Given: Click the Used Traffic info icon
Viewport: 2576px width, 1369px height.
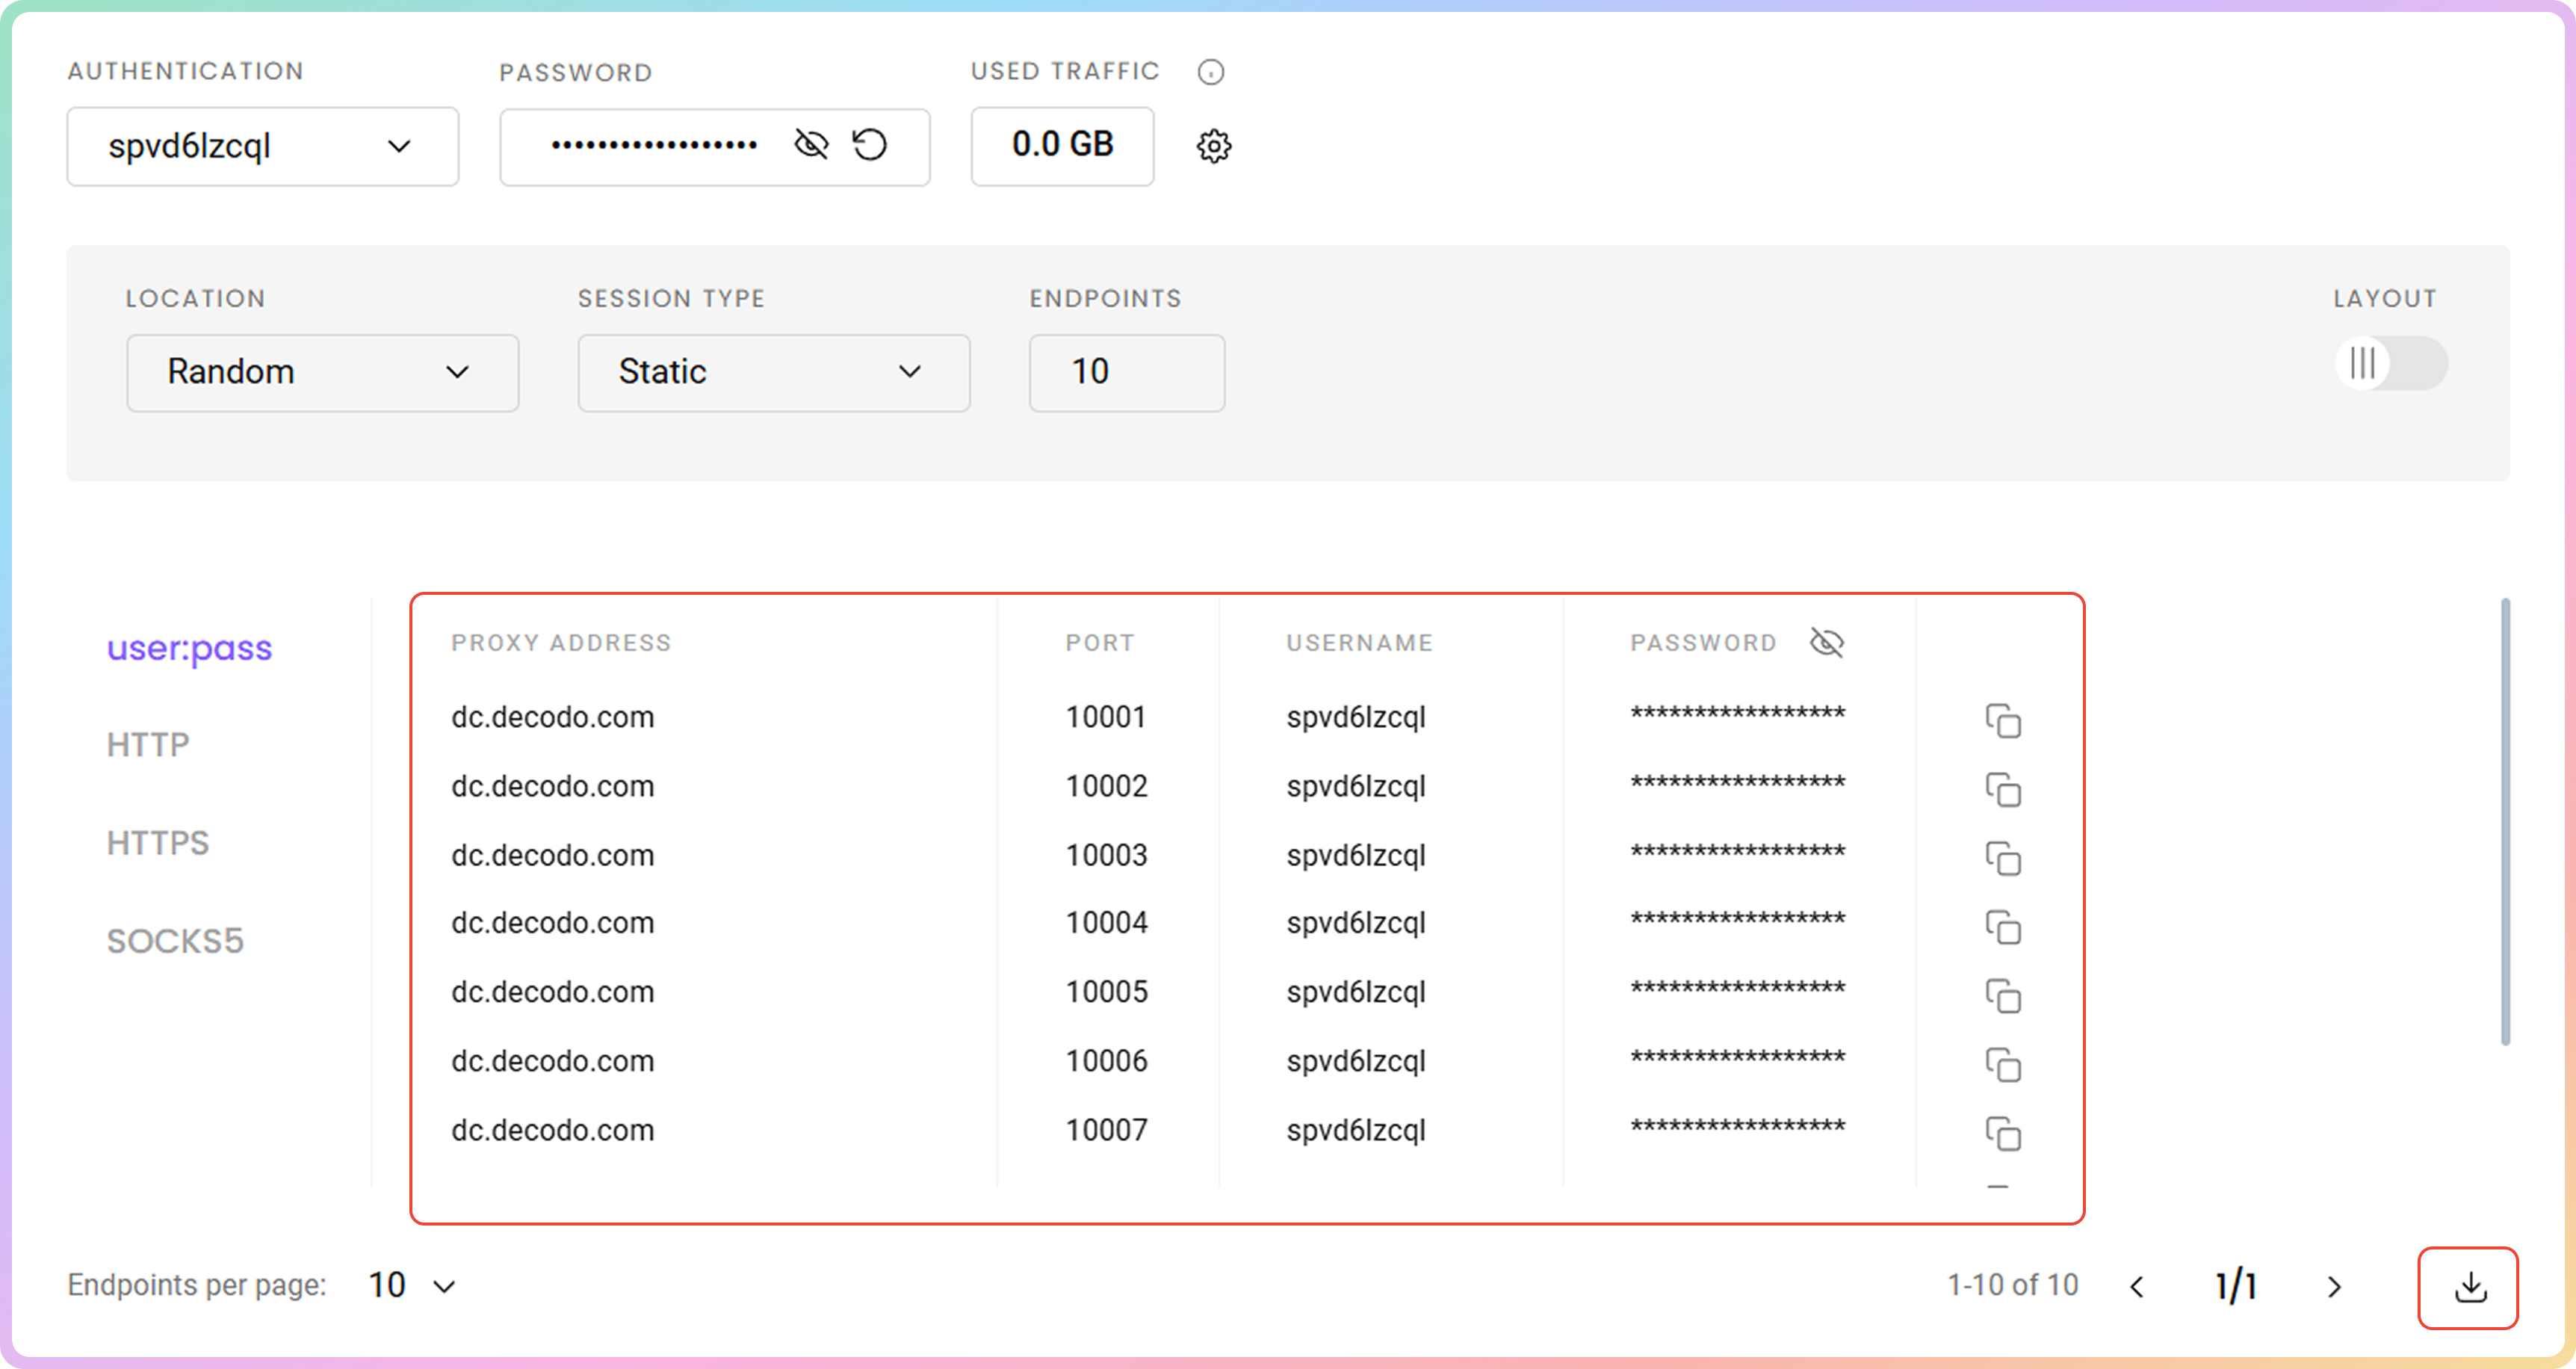Looking at the screenshot, I should click(x=1210, y=72).
